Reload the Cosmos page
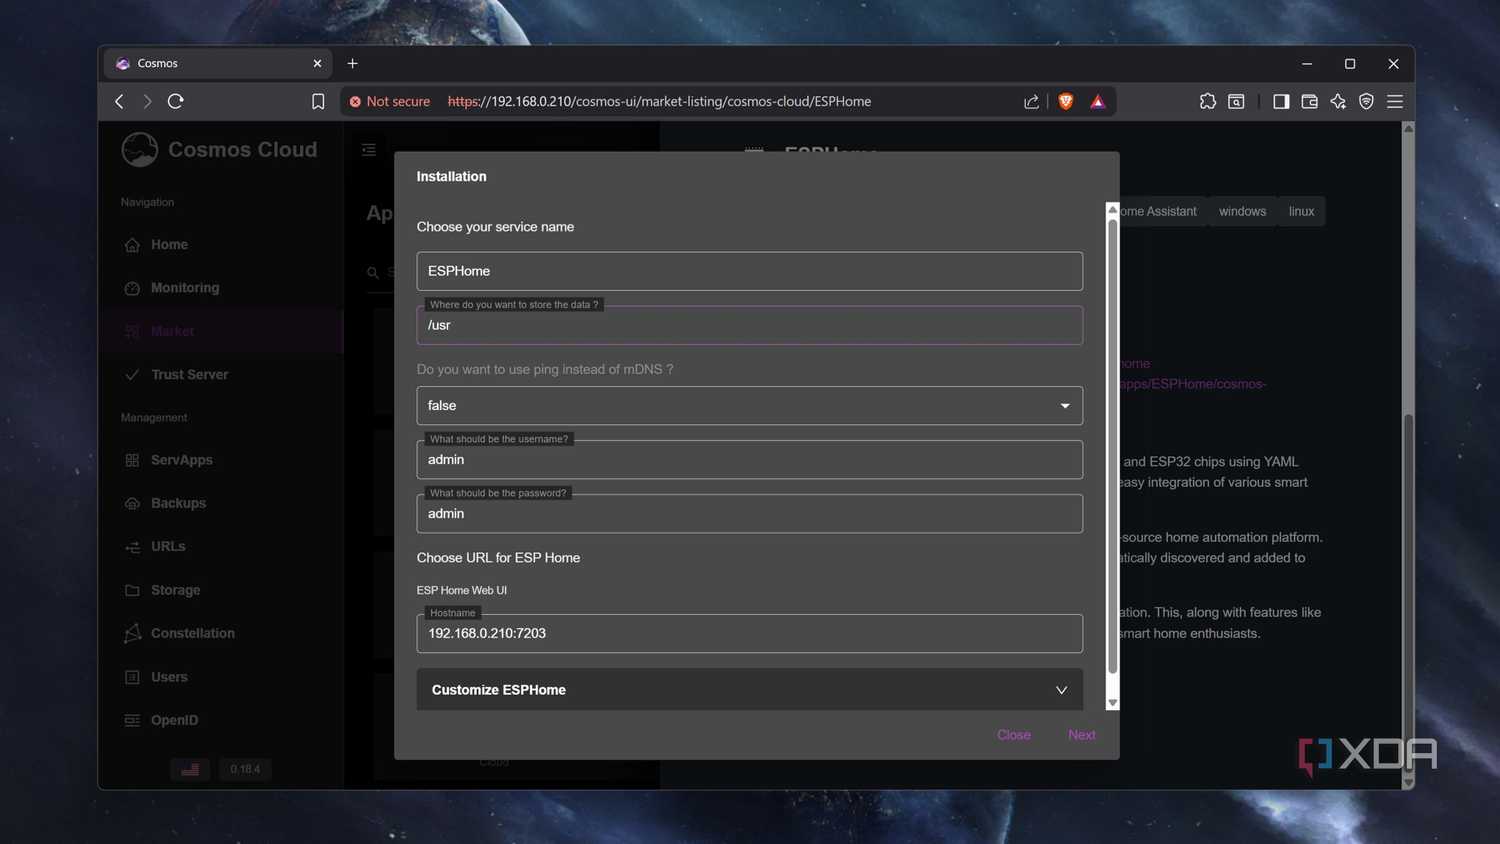The image size is (1500, 844). [x=176, y=101]
